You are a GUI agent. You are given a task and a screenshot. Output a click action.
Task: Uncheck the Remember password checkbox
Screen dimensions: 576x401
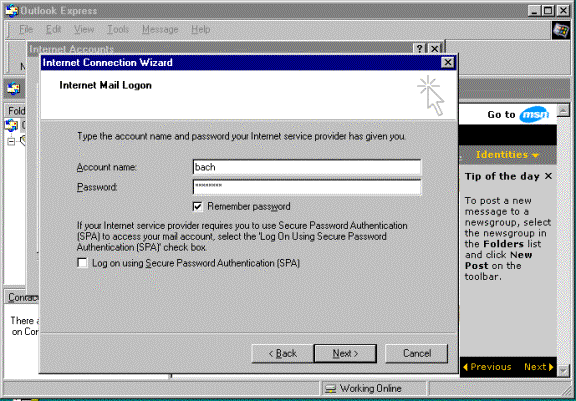197,206
